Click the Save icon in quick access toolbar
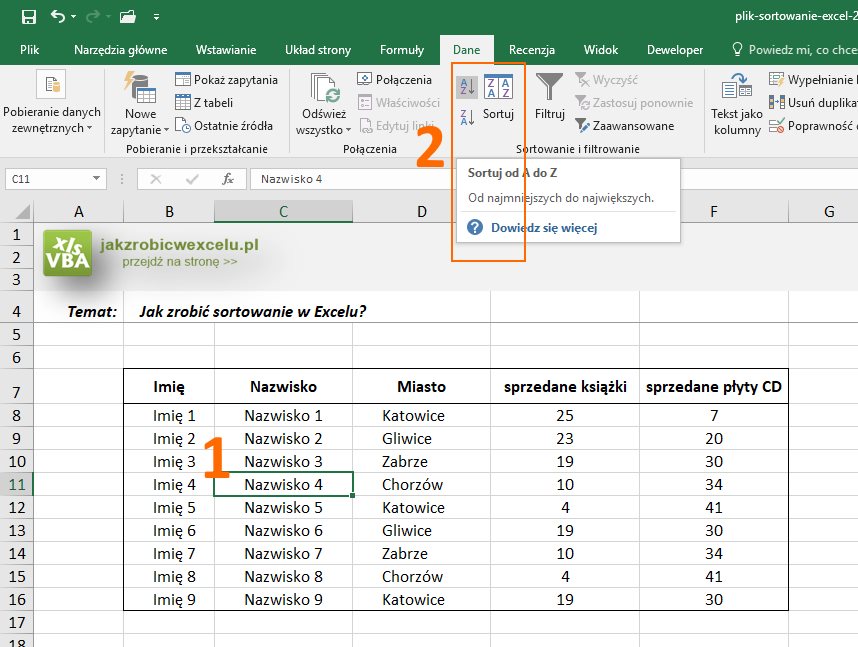Screen dimensions: 858x647 point(28,17)
